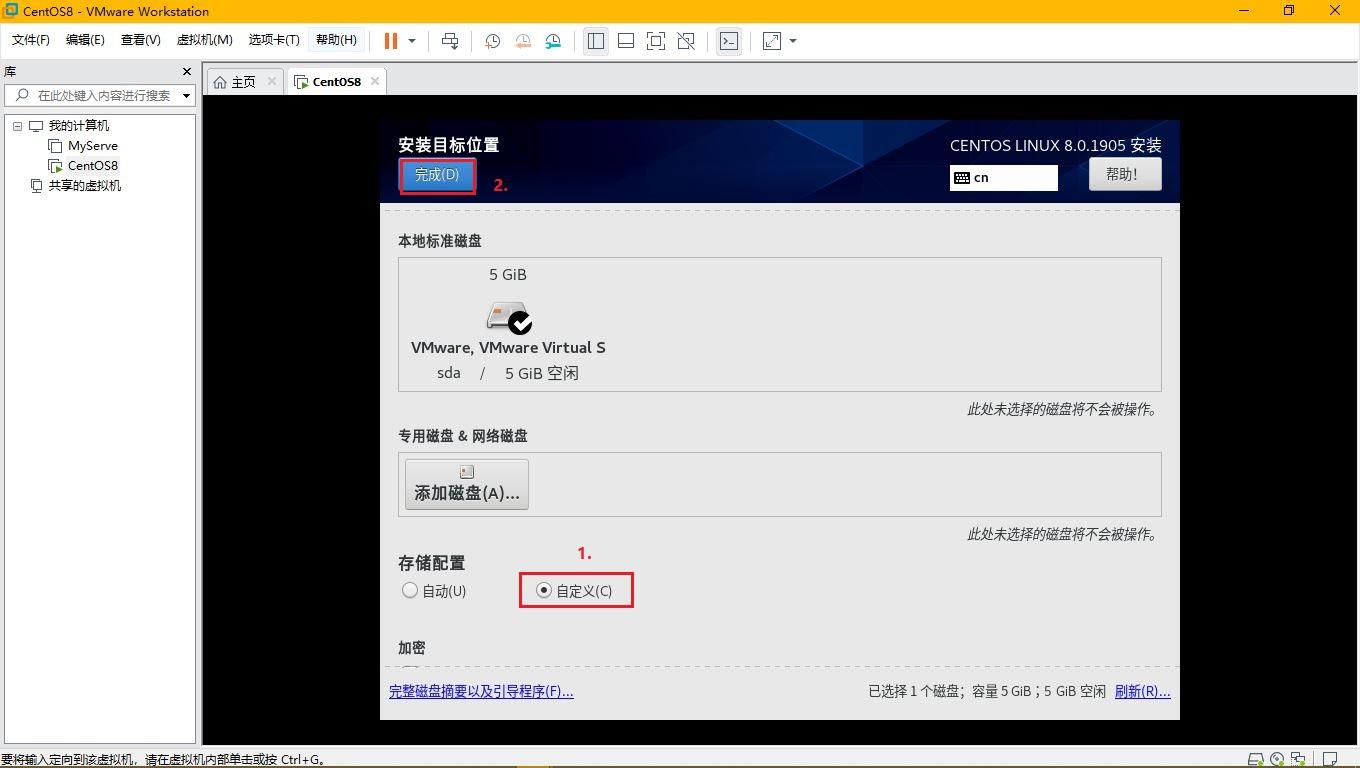Close the CentOS8 tab
This screenshot has height=768, width=1360.
point(375,81)
